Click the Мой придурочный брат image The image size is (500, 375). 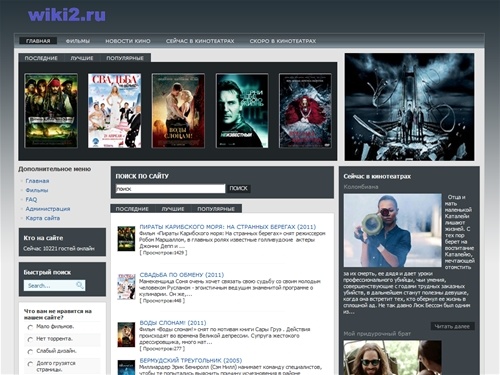pyautogui.click(x=393, y=357)
